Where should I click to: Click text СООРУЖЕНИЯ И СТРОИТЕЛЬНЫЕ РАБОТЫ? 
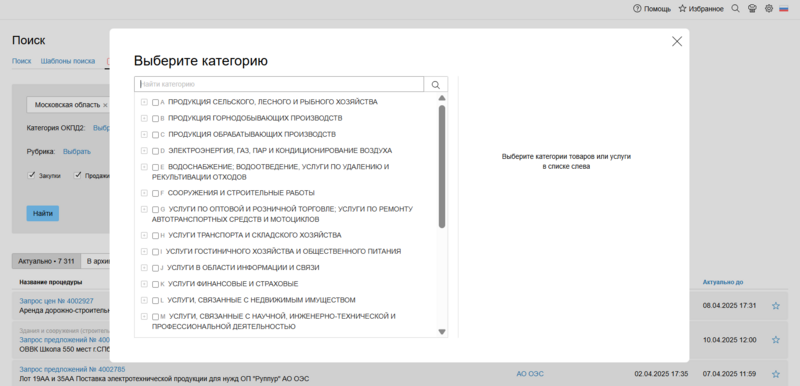pyautogui.click(x=241, y=193)
